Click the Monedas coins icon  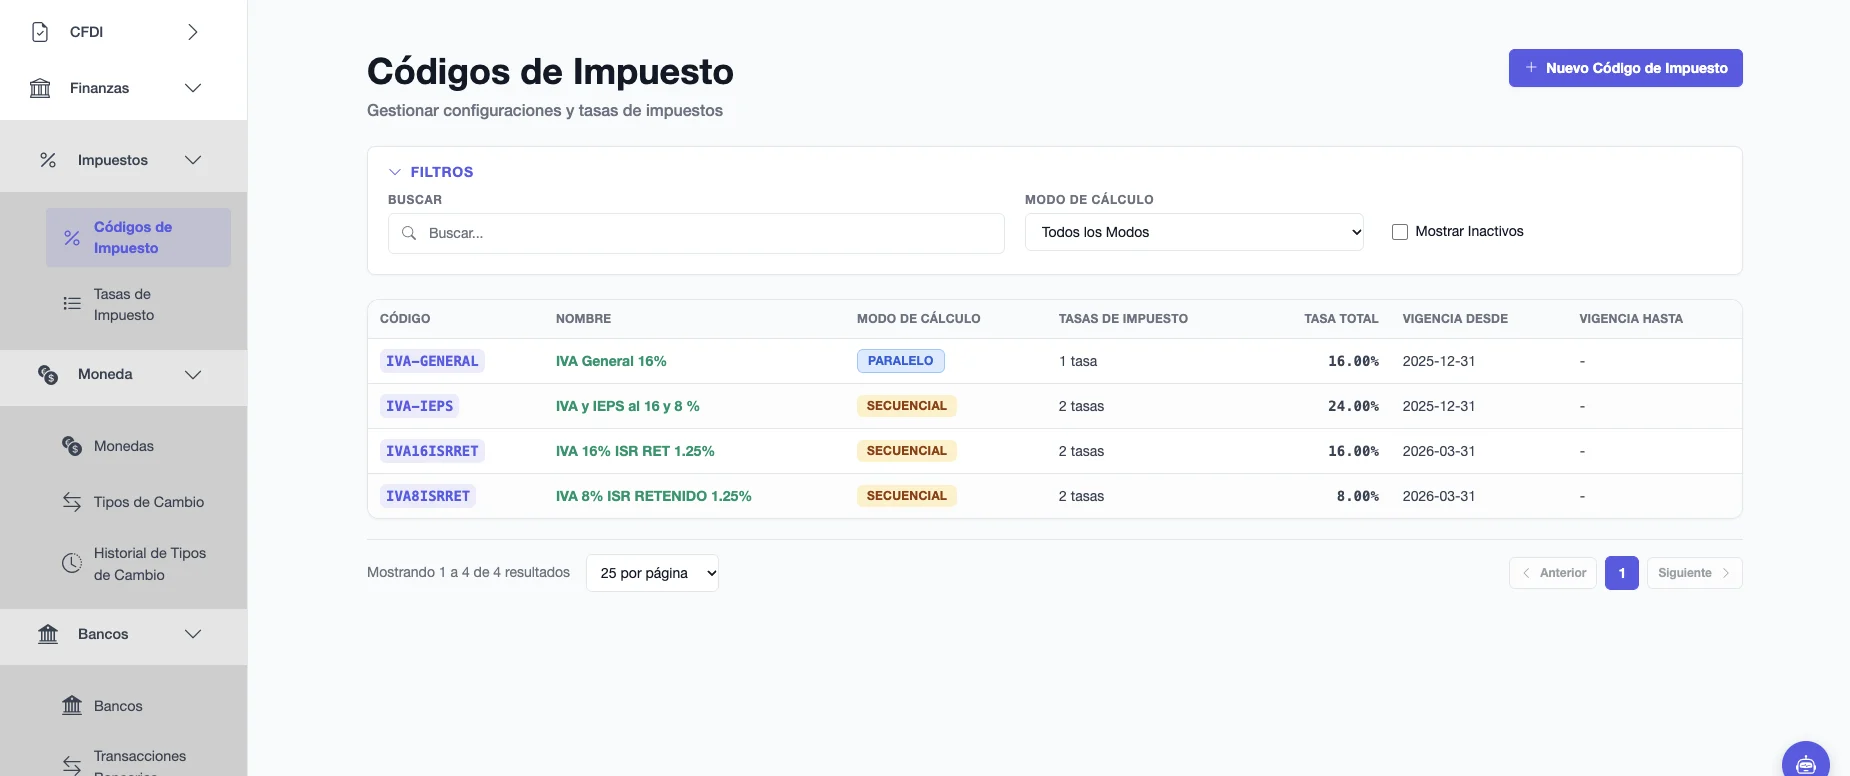click(72, 446)
